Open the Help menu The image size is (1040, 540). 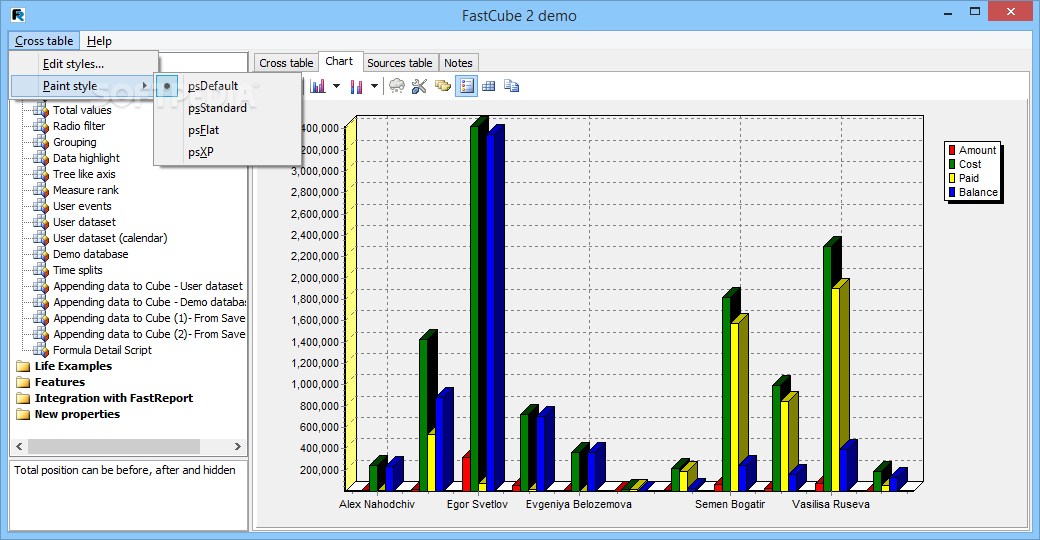[x=99, y=41]
